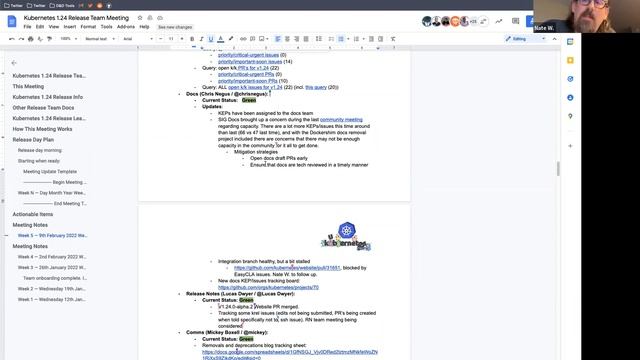Open line and paragraph spacing options
Image resolution: width=640 pixels, height=360 pixels.
click(319, 39)
